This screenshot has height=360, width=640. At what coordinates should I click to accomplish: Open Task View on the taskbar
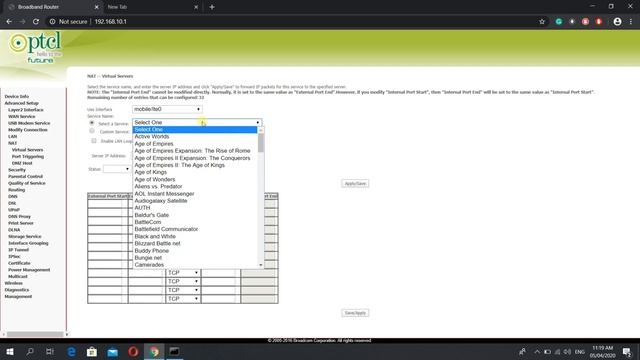[50, 351]
